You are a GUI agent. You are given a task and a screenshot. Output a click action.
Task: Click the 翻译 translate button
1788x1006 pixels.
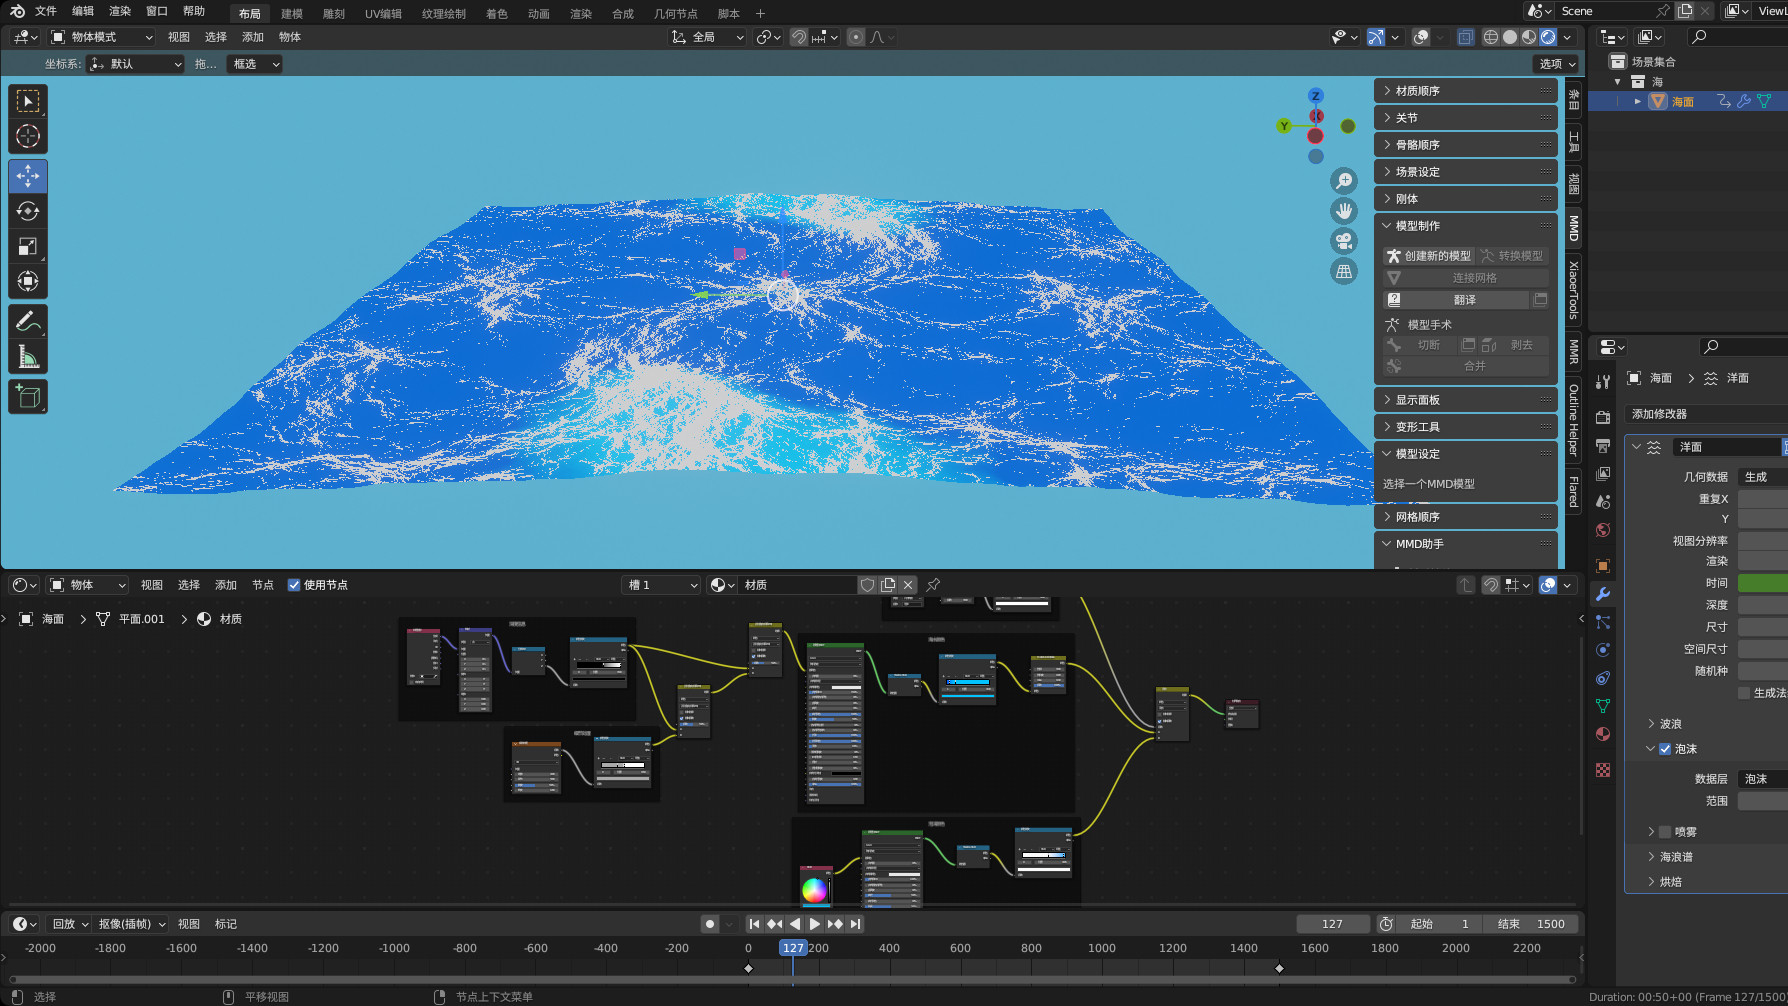tap(1464, 300)
